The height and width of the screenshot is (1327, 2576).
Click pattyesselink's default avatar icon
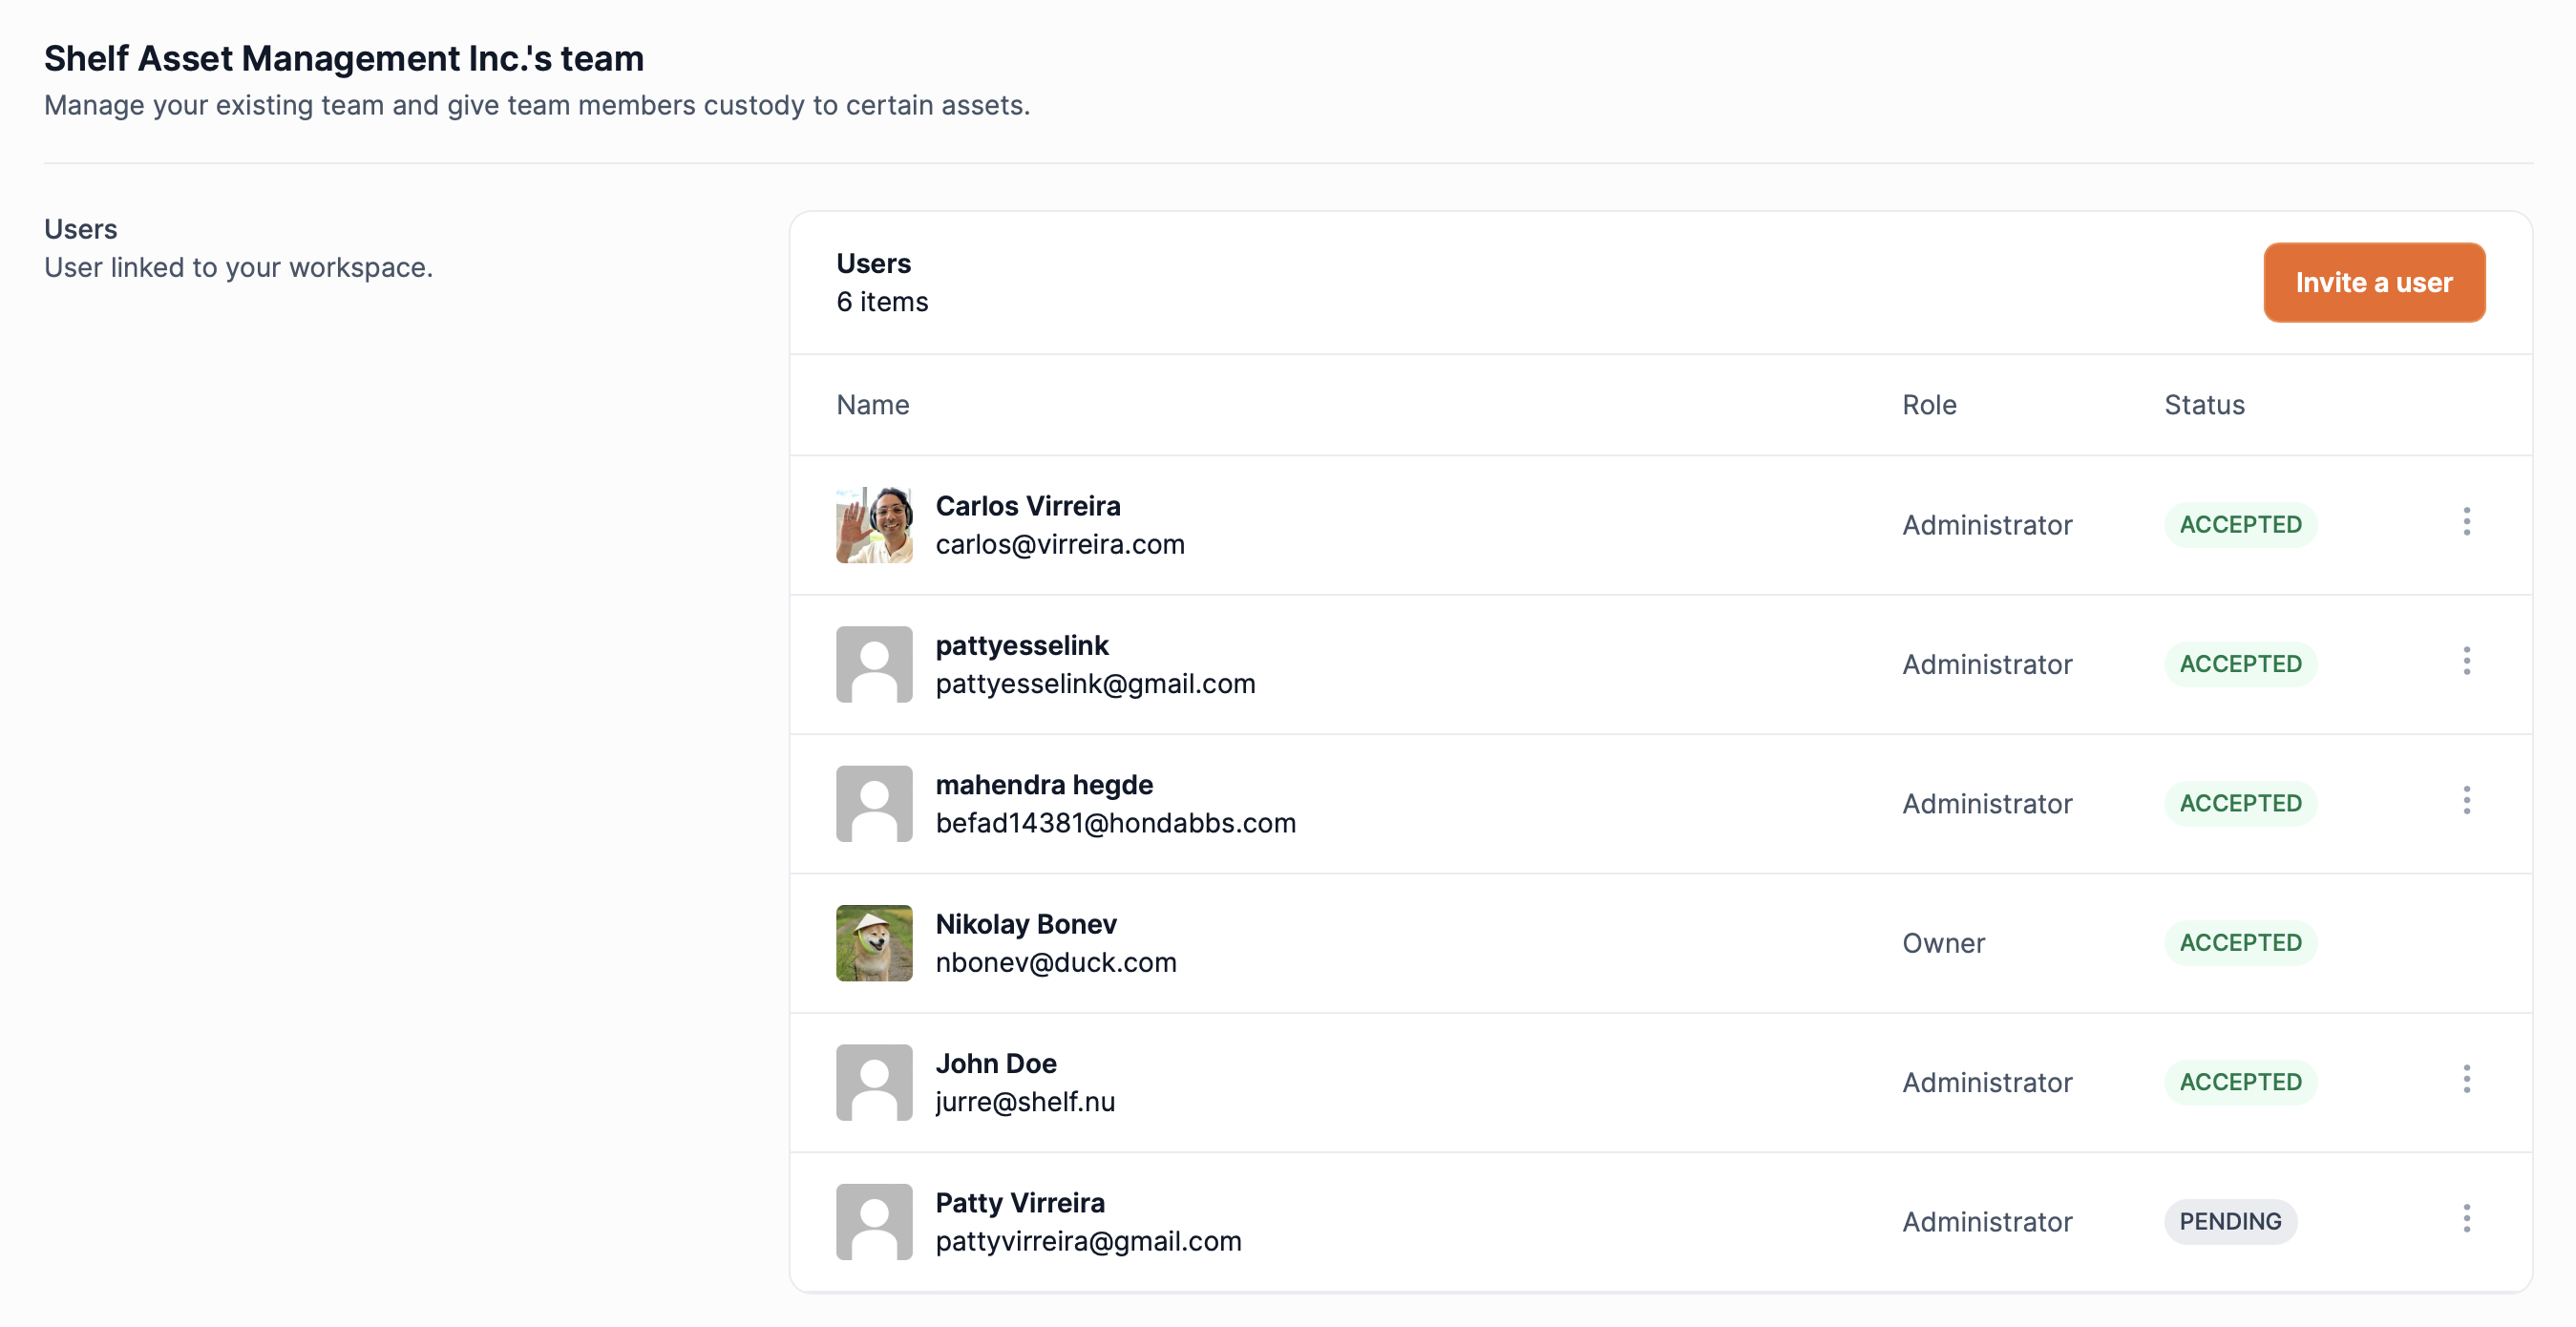(874, 664)
